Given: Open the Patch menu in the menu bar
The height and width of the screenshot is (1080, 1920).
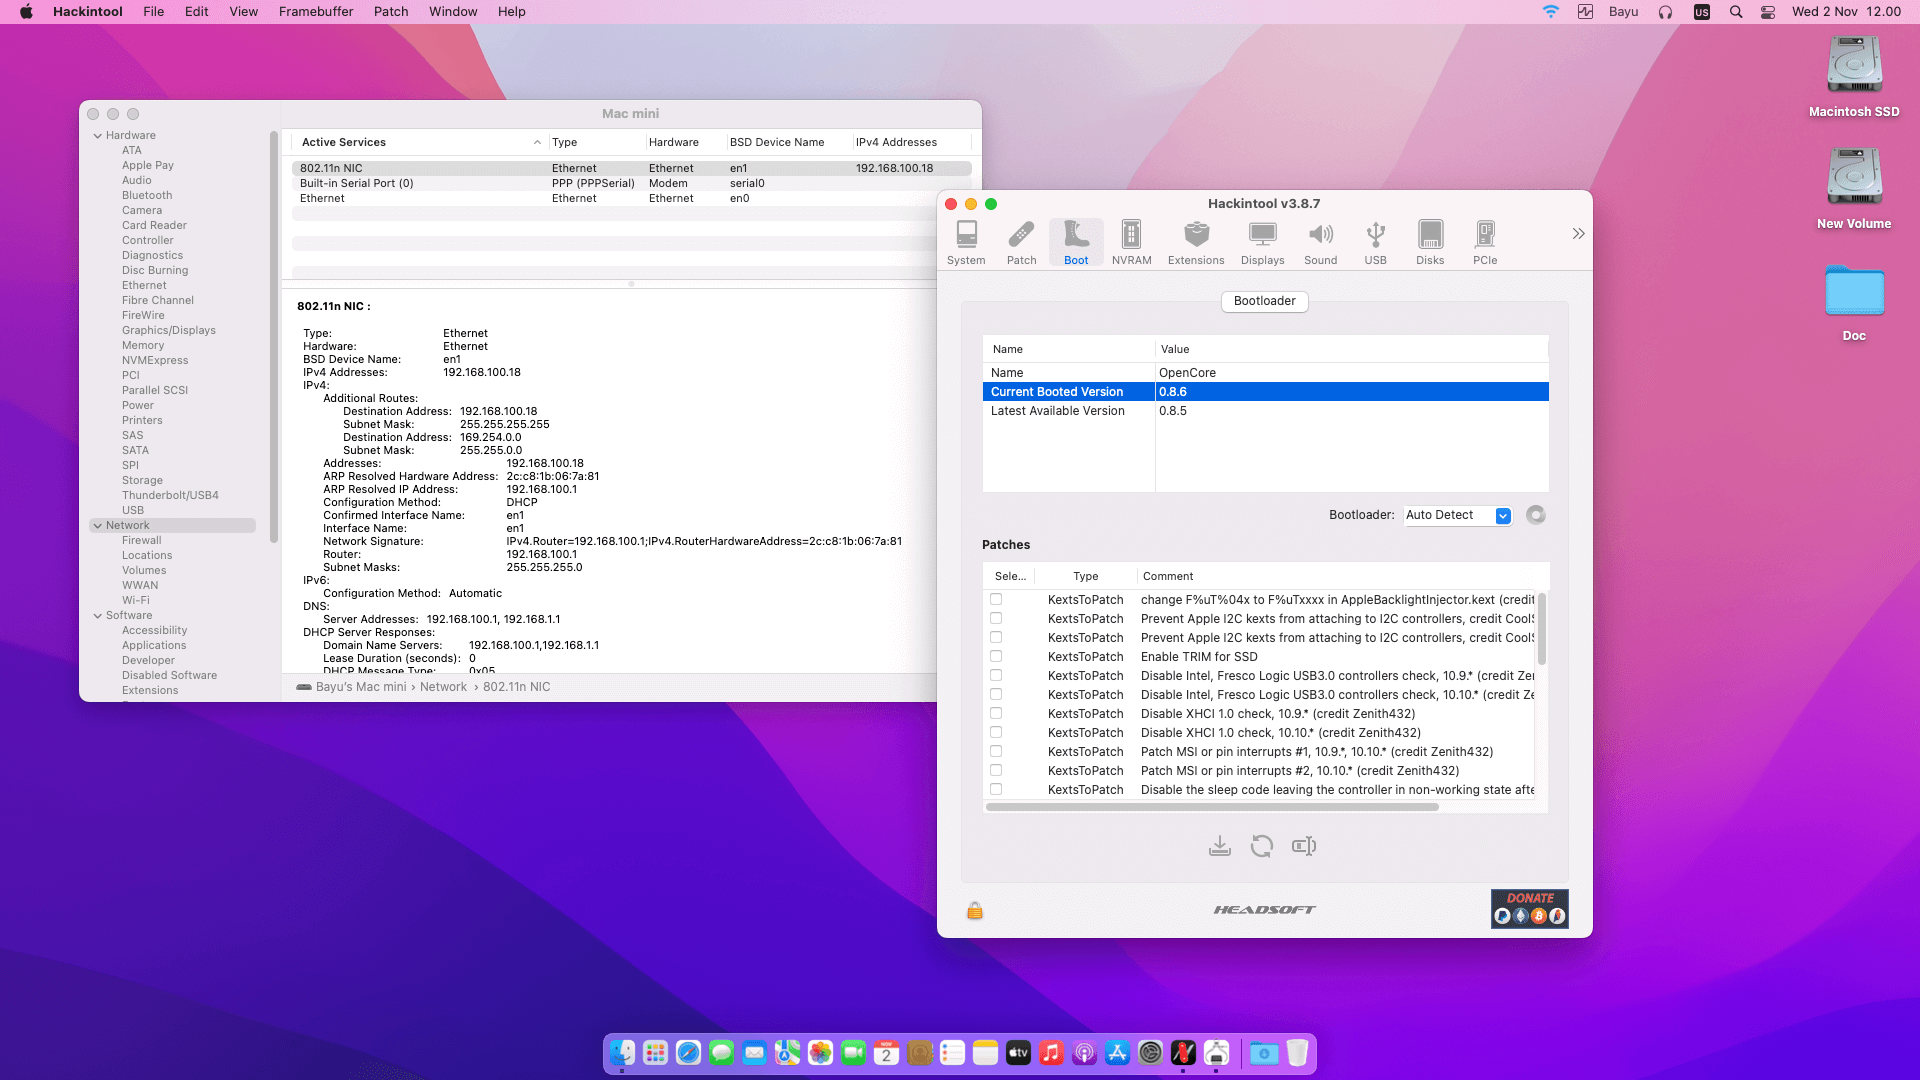Looking at the screenshot, I should 390,11.
